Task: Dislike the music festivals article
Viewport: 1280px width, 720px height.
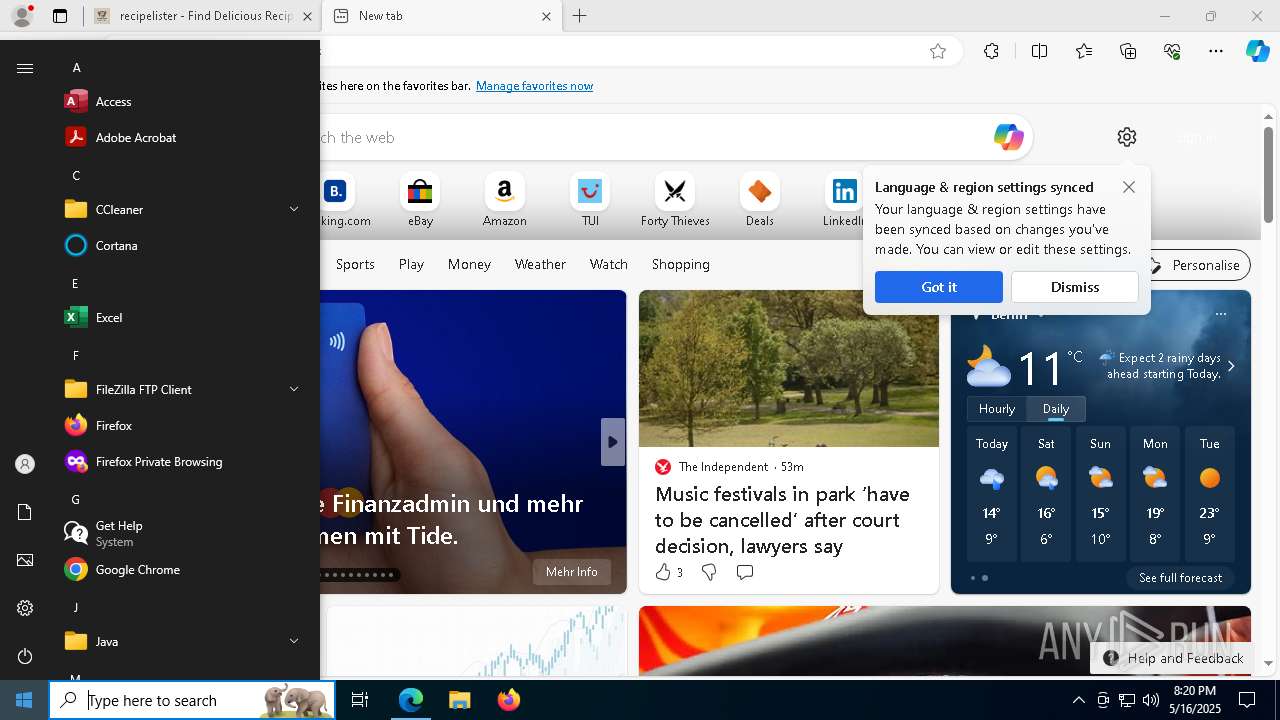Action: coord(709,572)
